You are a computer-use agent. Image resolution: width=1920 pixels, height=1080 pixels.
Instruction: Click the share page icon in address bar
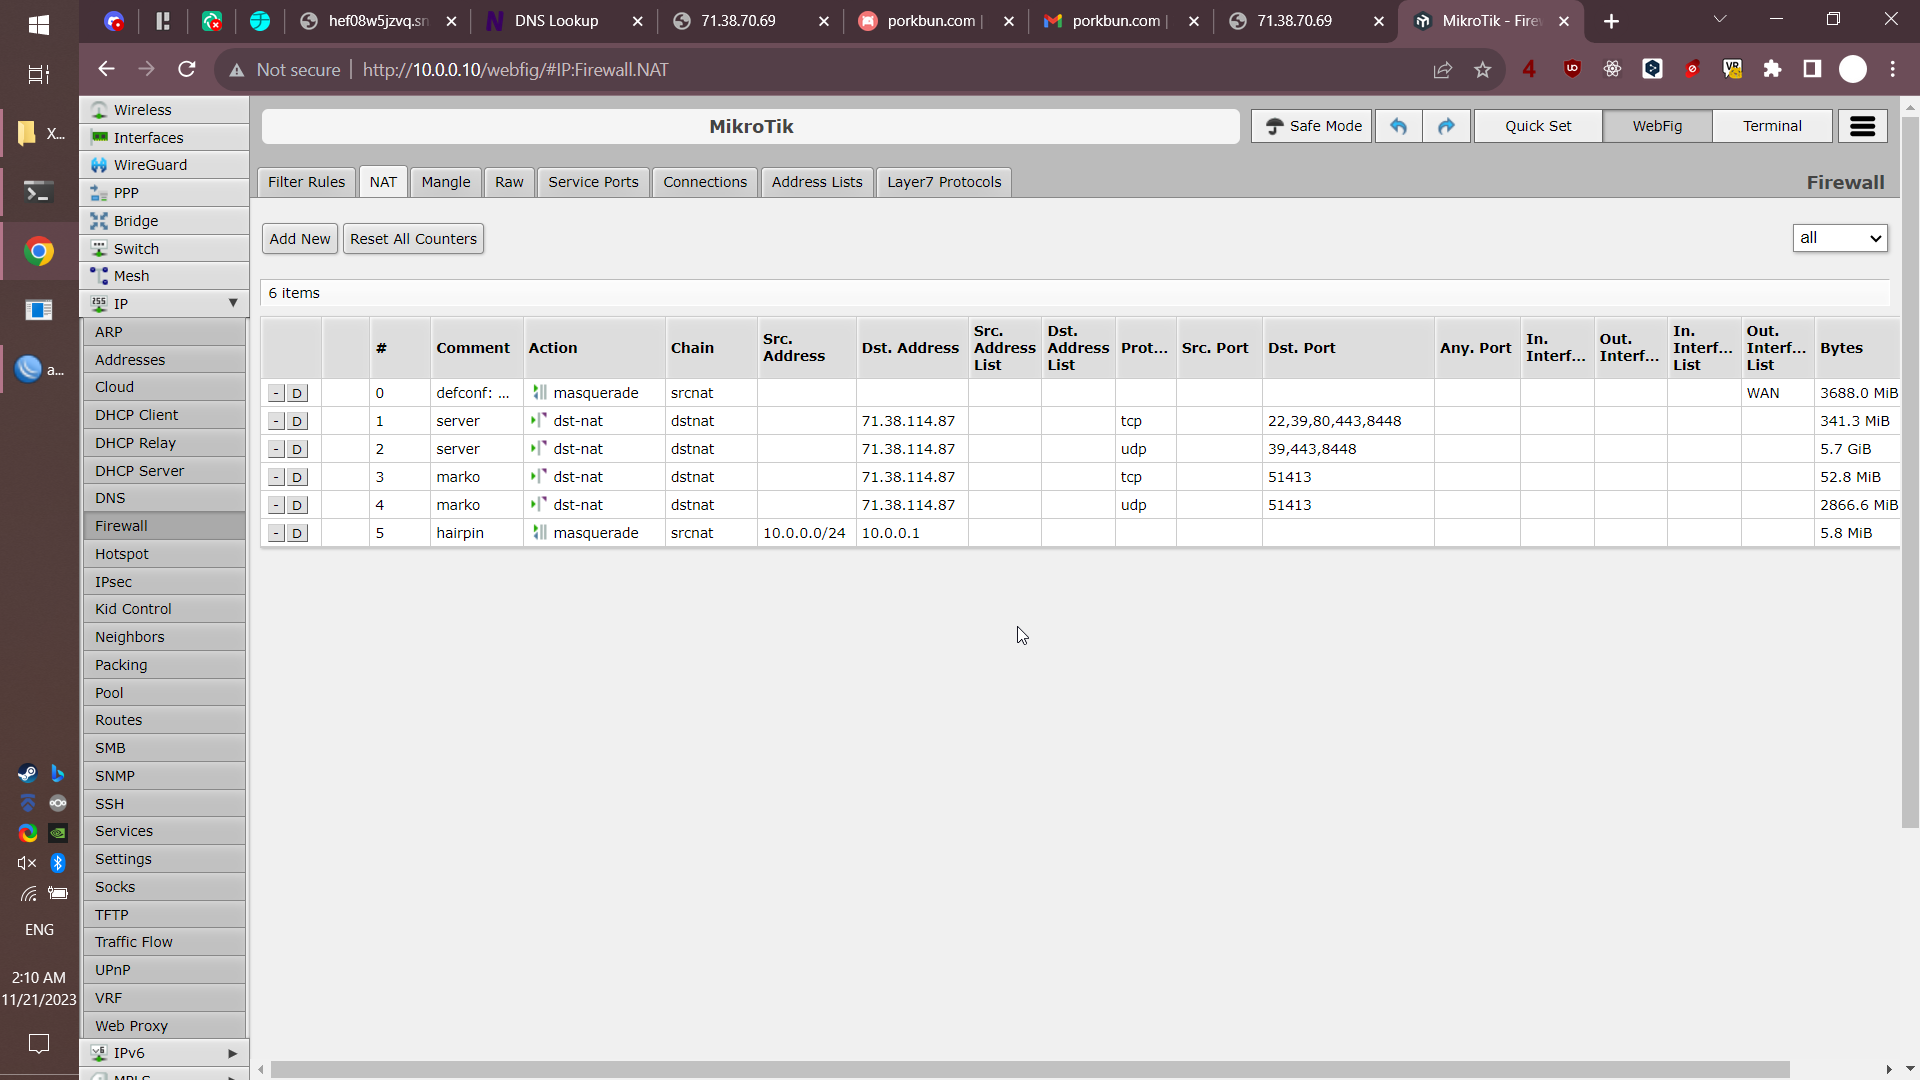pyautogui.click(x=1442, y=69)
